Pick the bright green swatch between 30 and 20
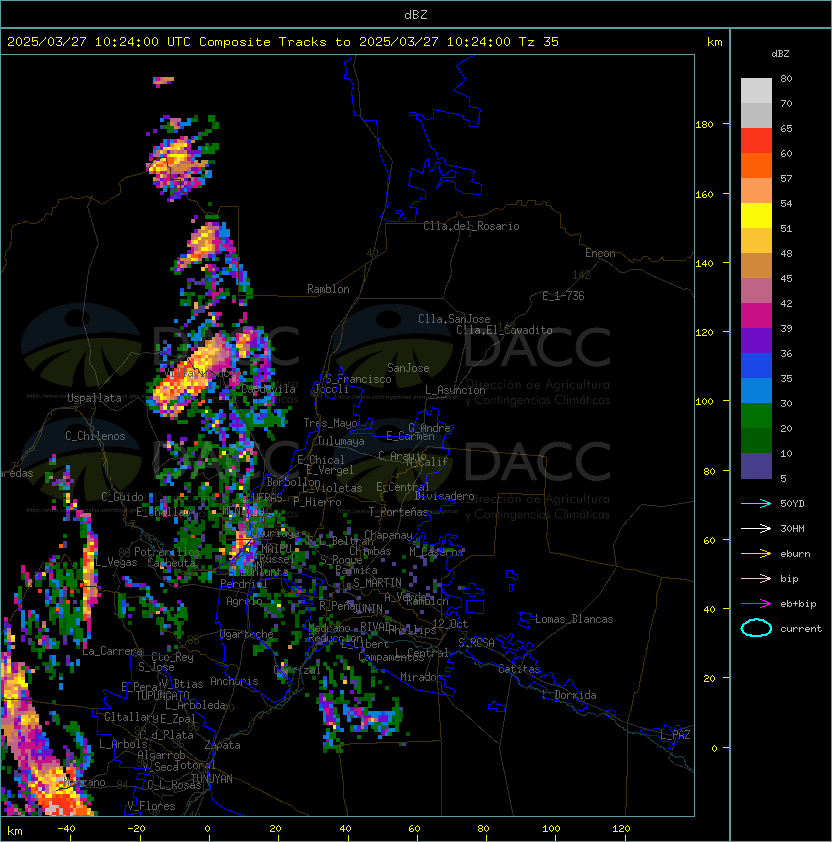The image size is (832, 842). (x=756, y=416)
